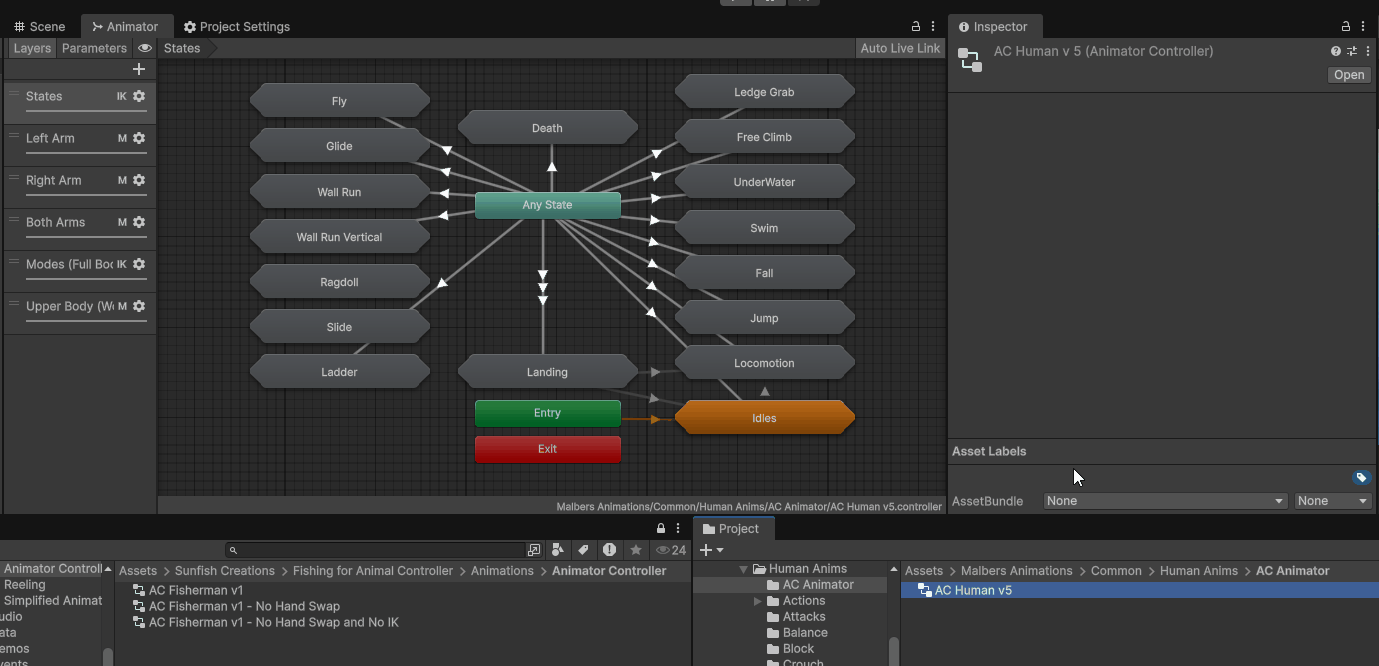The image size is (1379, 666).
Task: Open the AssetBundle None dropdown
Action: pos(1165,501)
